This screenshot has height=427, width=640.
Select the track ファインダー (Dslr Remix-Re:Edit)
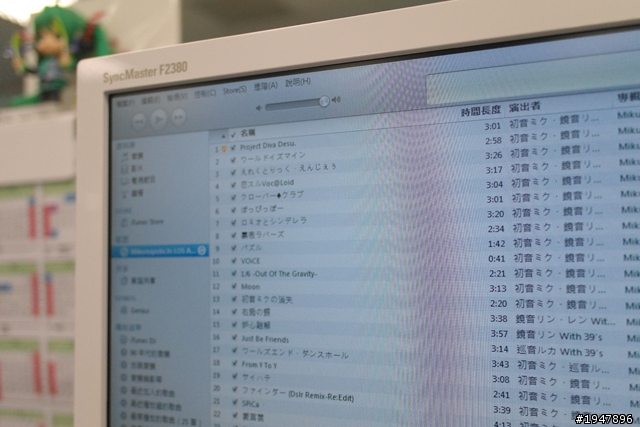click(x=298, y=394)
